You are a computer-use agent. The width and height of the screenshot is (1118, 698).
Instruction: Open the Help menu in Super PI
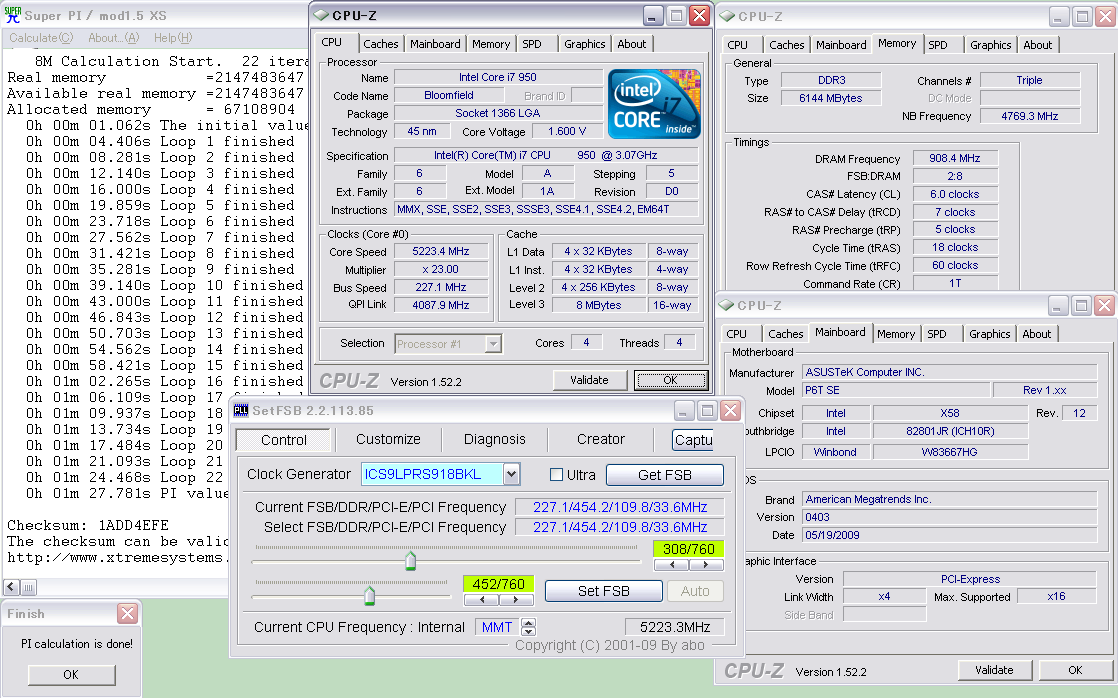173,38
